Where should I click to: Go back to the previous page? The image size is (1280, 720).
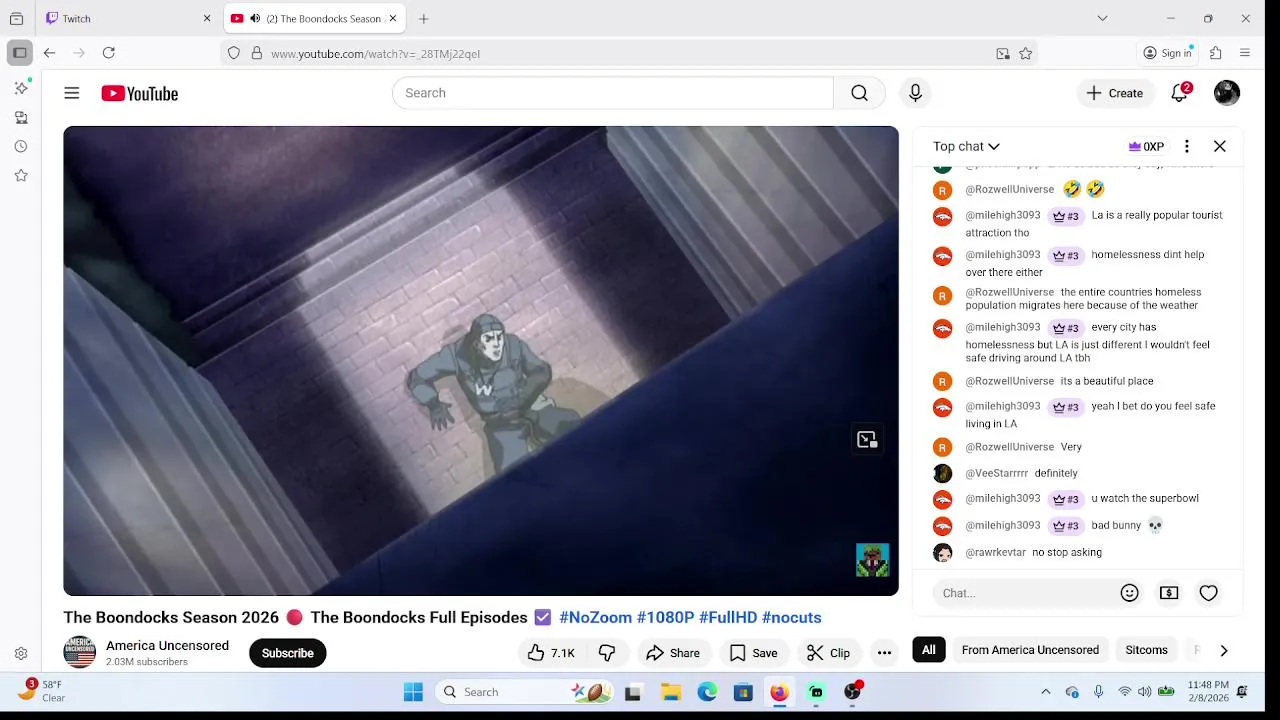pyautogui.click(x=49, y=53)
